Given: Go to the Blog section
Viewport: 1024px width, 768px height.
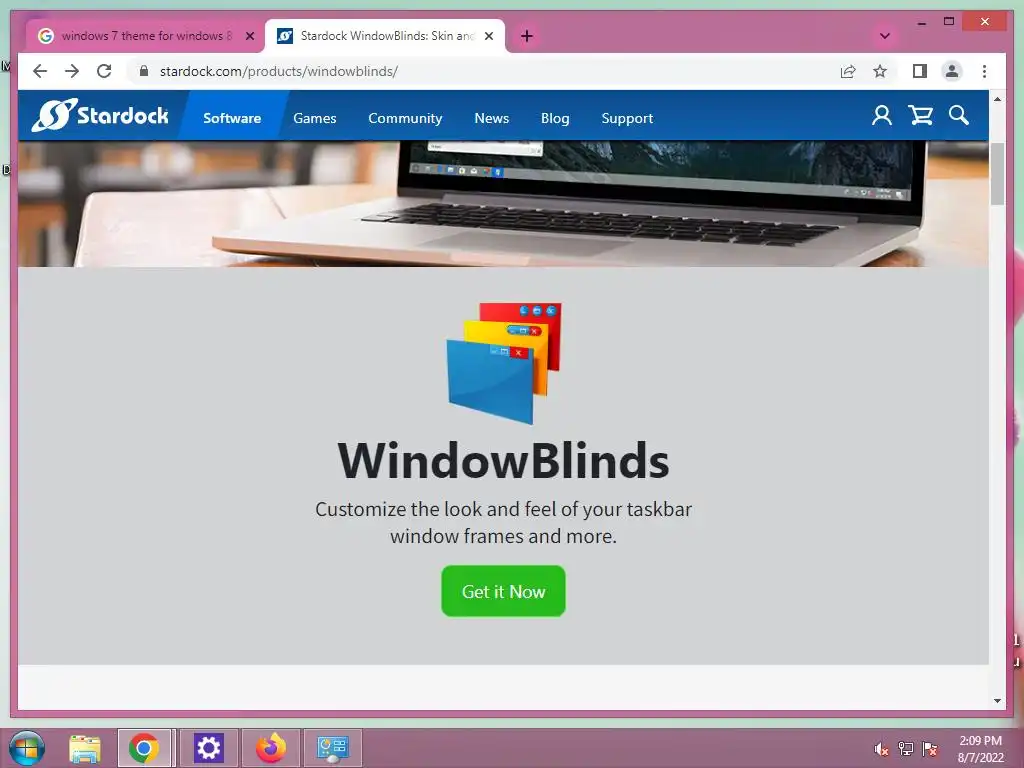Looking at the screenshot, I should click(x=555, y=118).
